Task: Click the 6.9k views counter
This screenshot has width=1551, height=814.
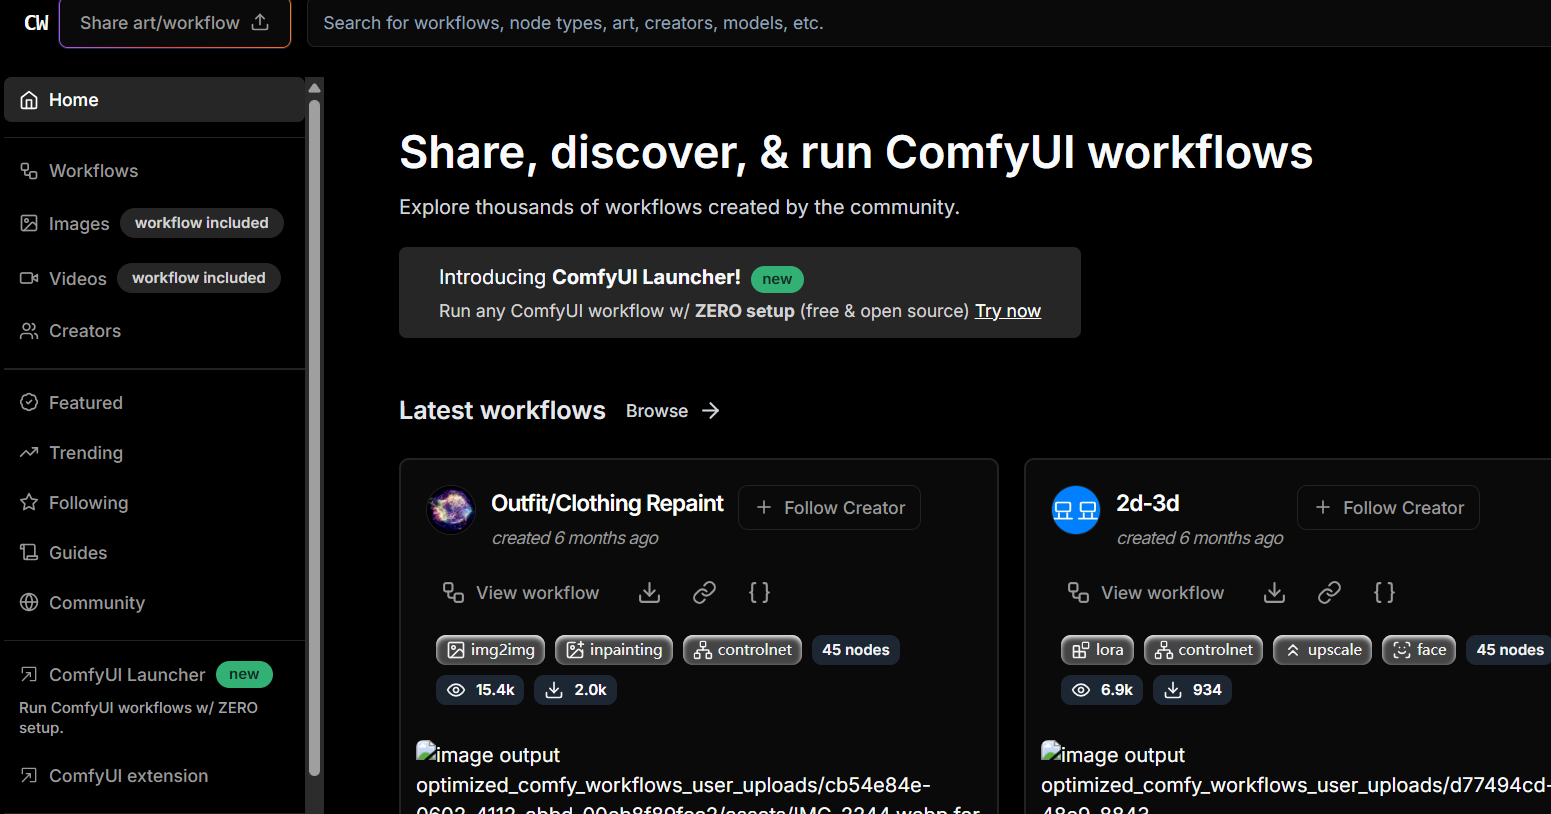Action: coord(1102,690)
